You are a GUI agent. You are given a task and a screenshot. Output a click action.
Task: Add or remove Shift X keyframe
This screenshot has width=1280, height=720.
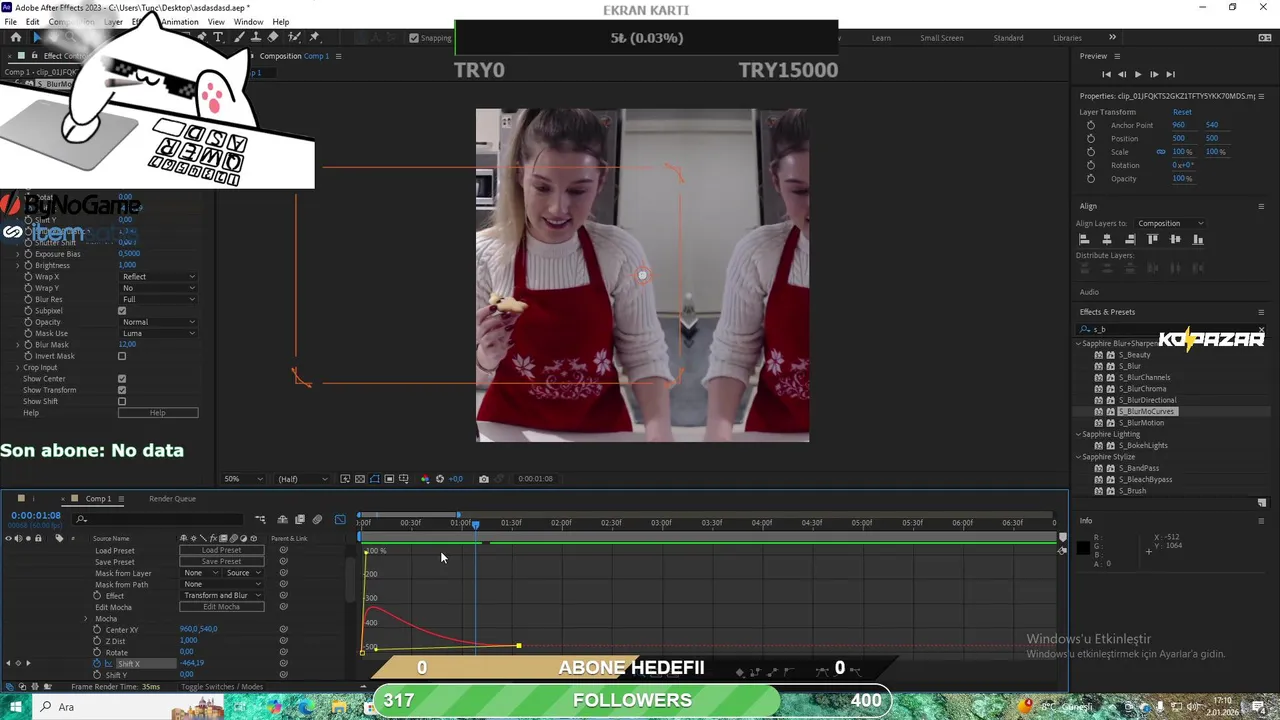pyautogui.click(x=18, y=663)
